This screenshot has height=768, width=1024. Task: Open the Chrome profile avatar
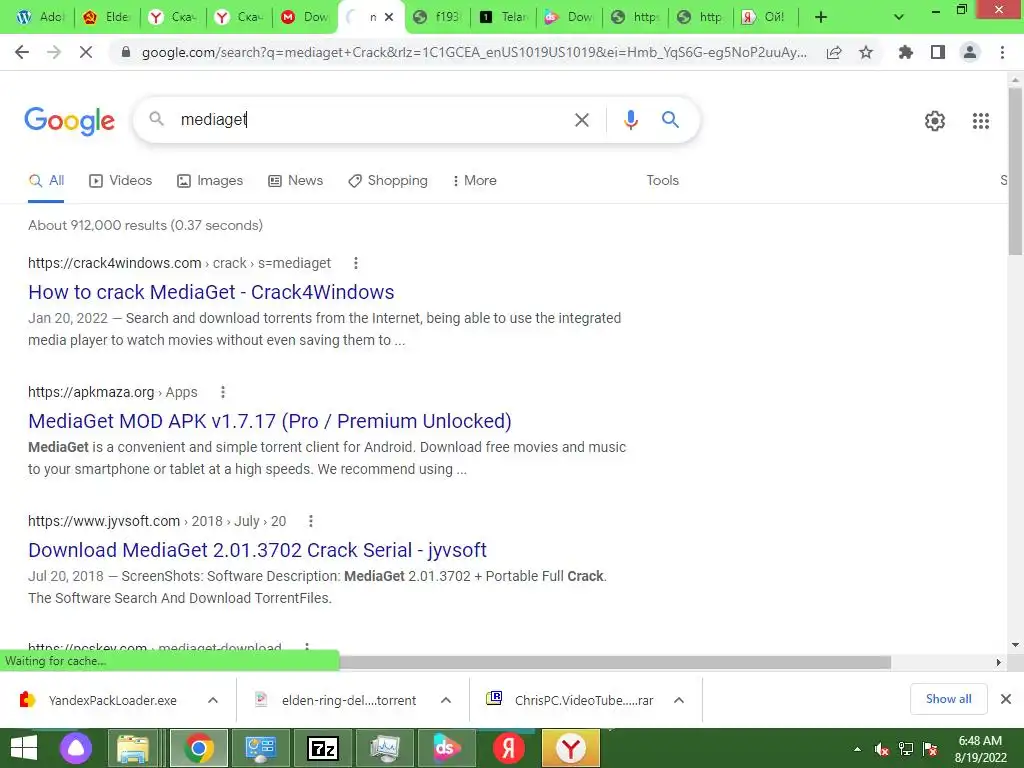click(970, 52)
